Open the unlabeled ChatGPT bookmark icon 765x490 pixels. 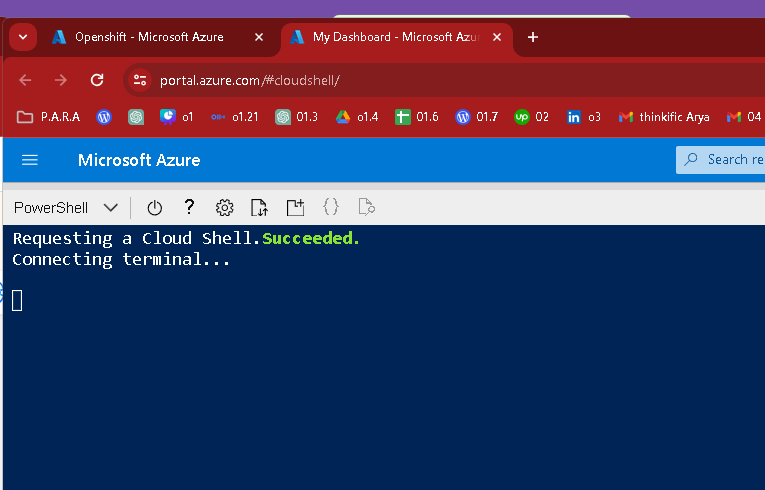[x=136, y=117]
